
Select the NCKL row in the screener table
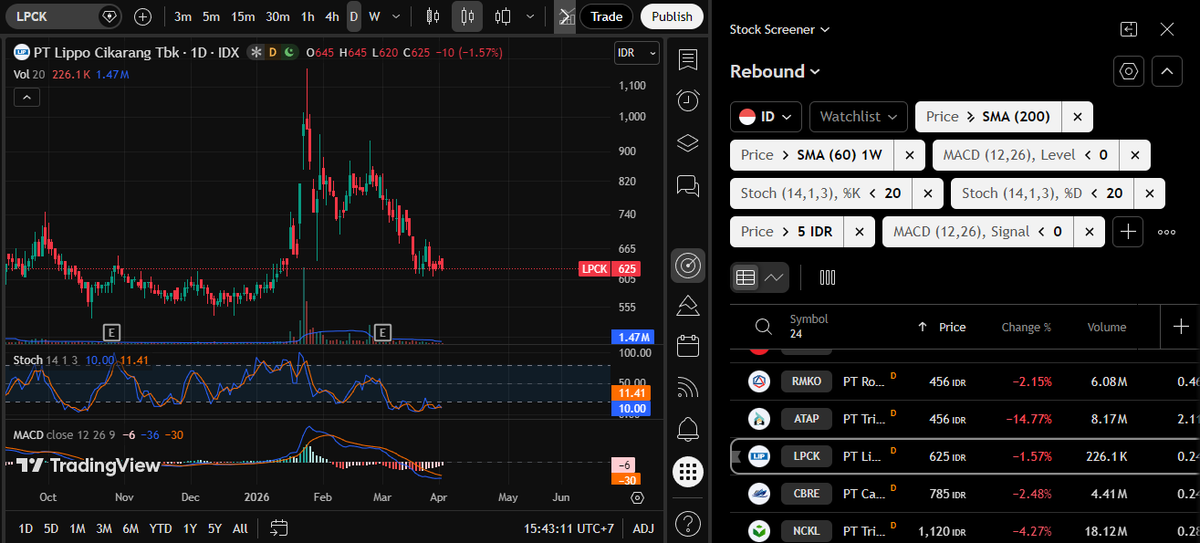pos(965,531)
